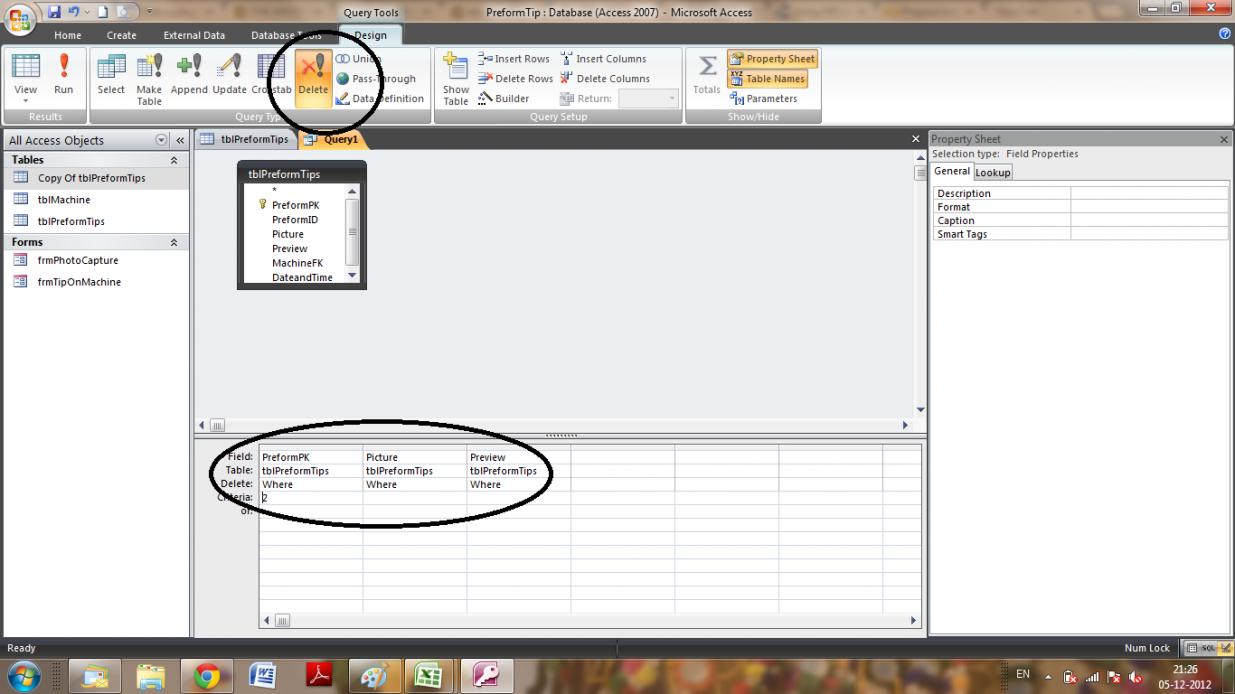Viewport: 1235px width, 694px height.
Task: Open the Lookup tab in Property Sheet
Action: 993,172
